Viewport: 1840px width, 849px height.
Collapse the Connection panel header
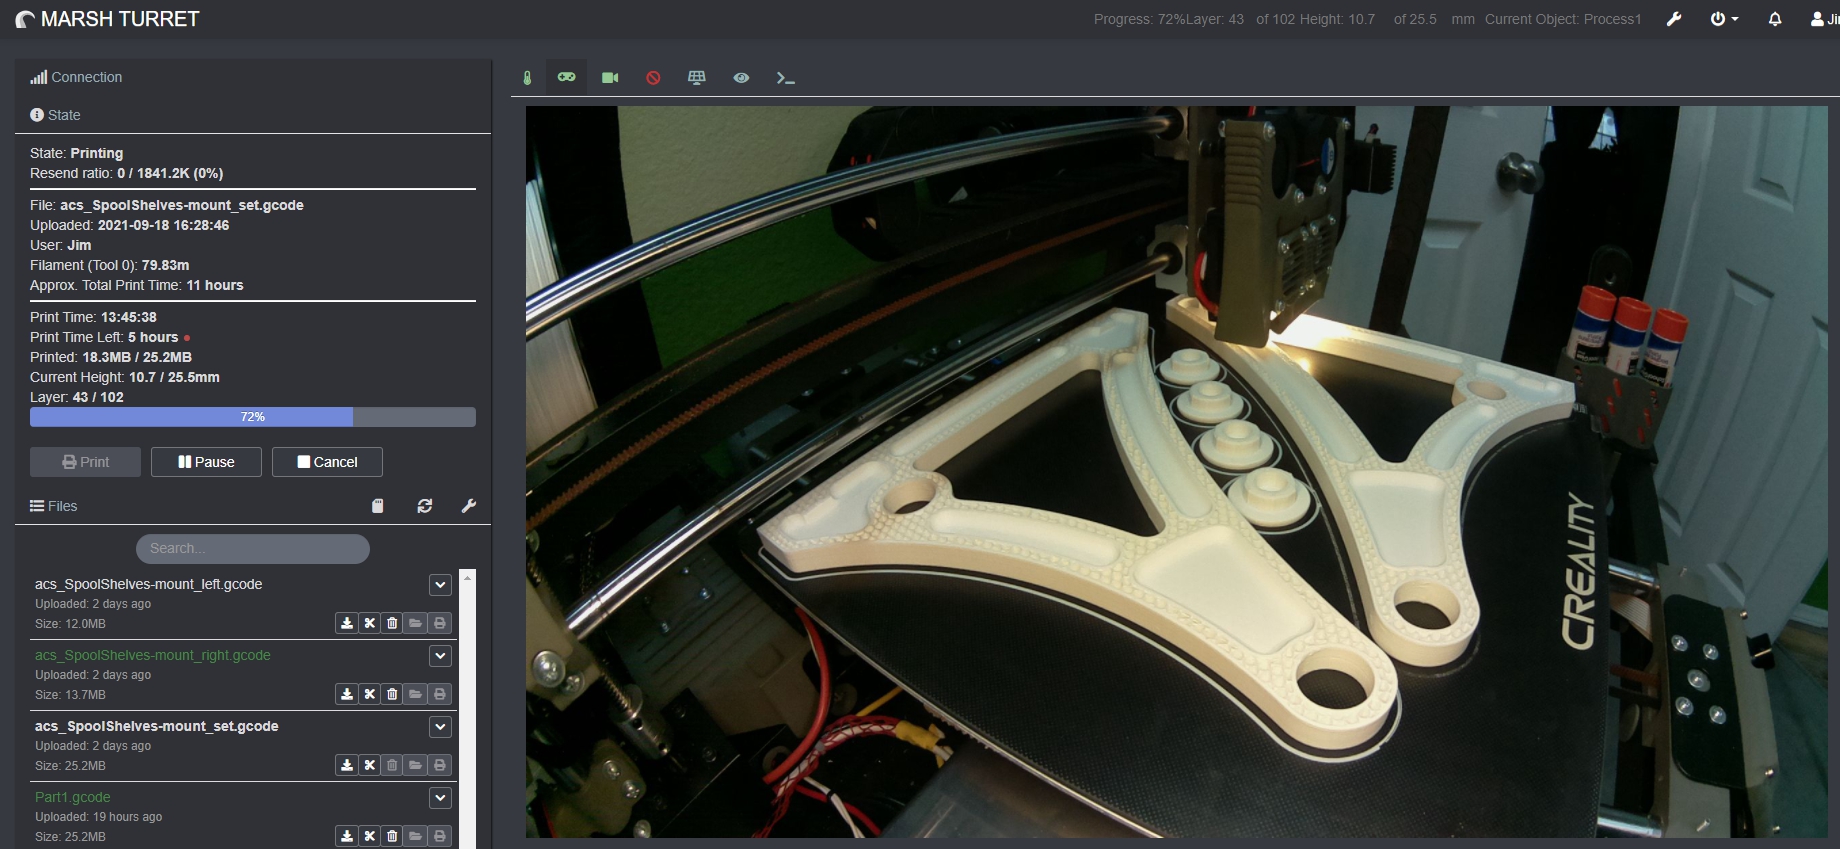[86, 77]
